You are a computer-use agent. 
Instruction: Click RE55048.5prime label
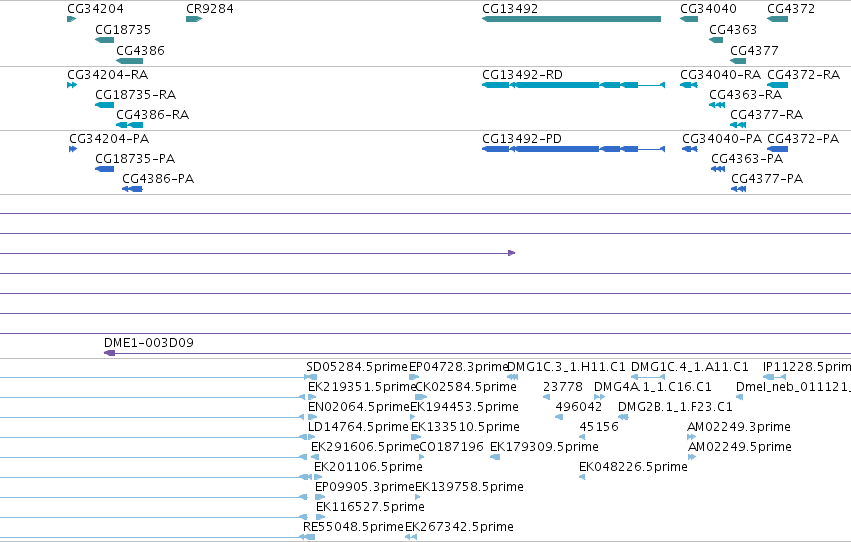[x=353, y=527]
